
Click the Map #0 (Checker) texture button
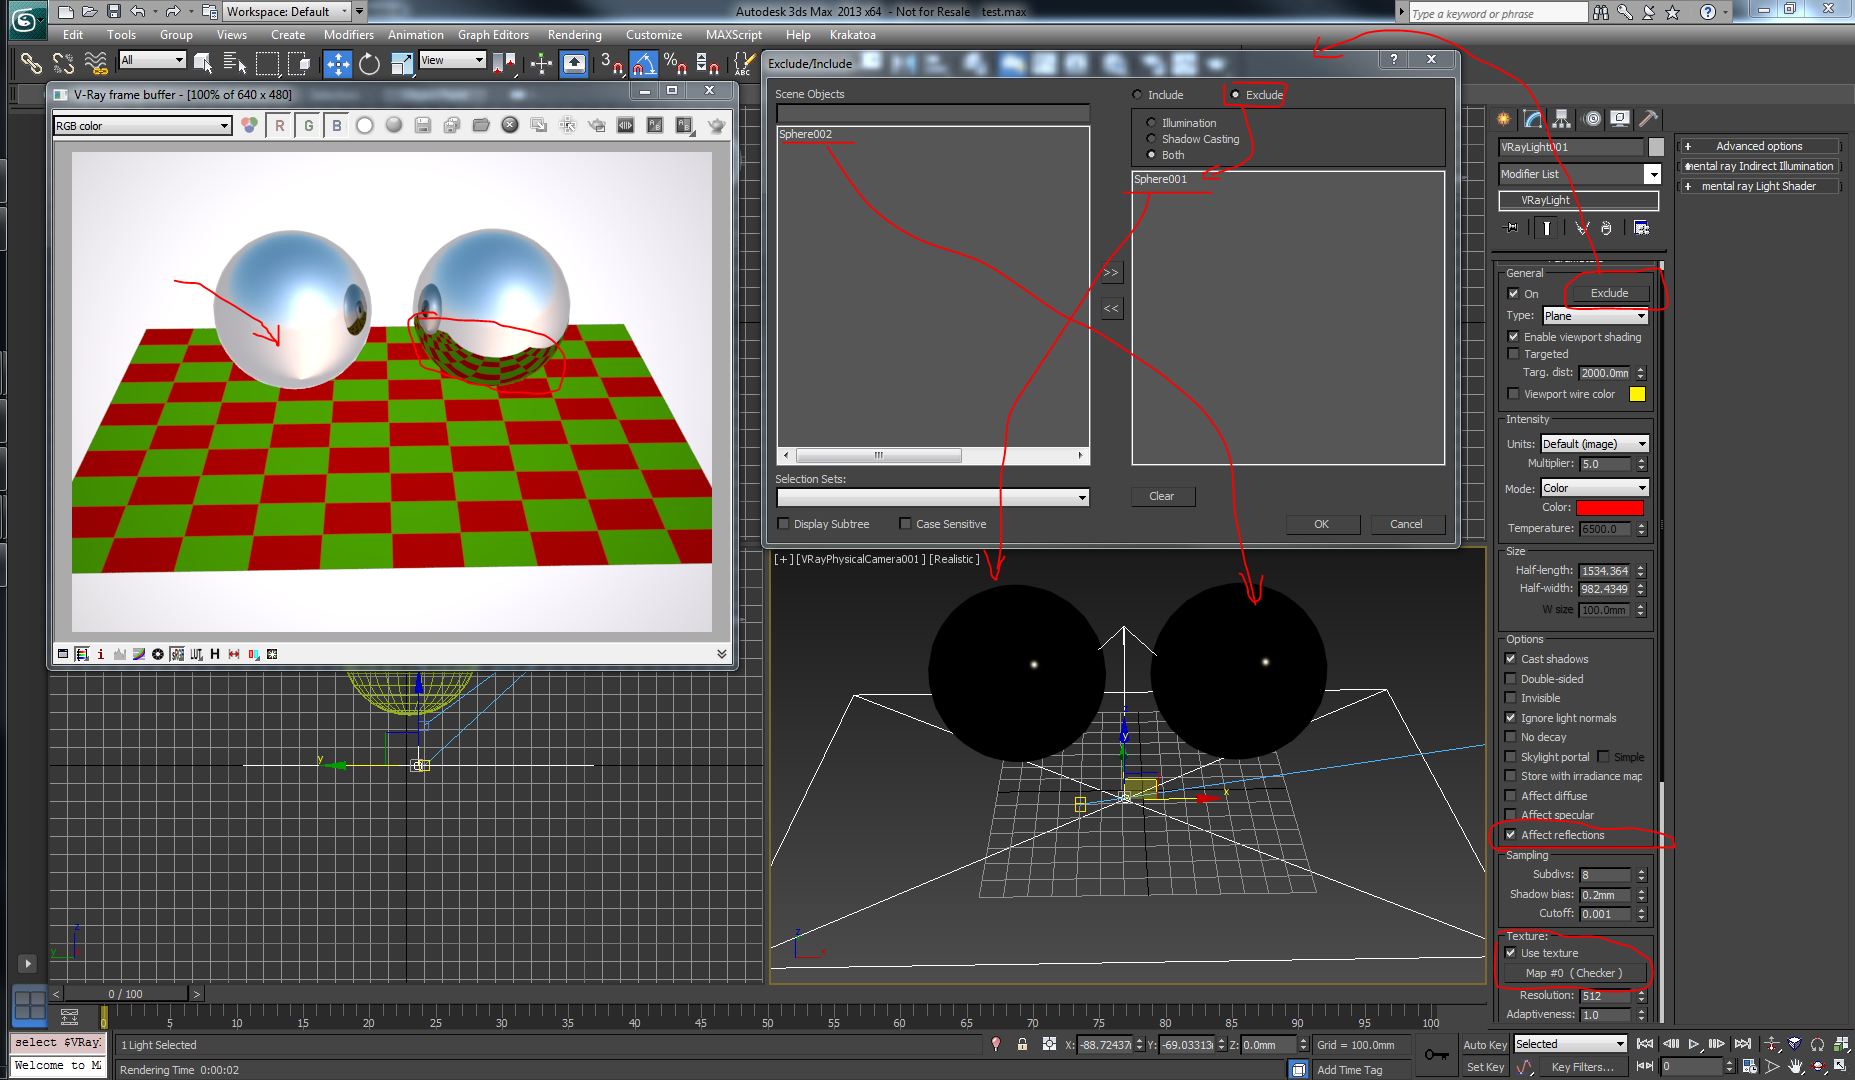click(x=1574, y=973)
